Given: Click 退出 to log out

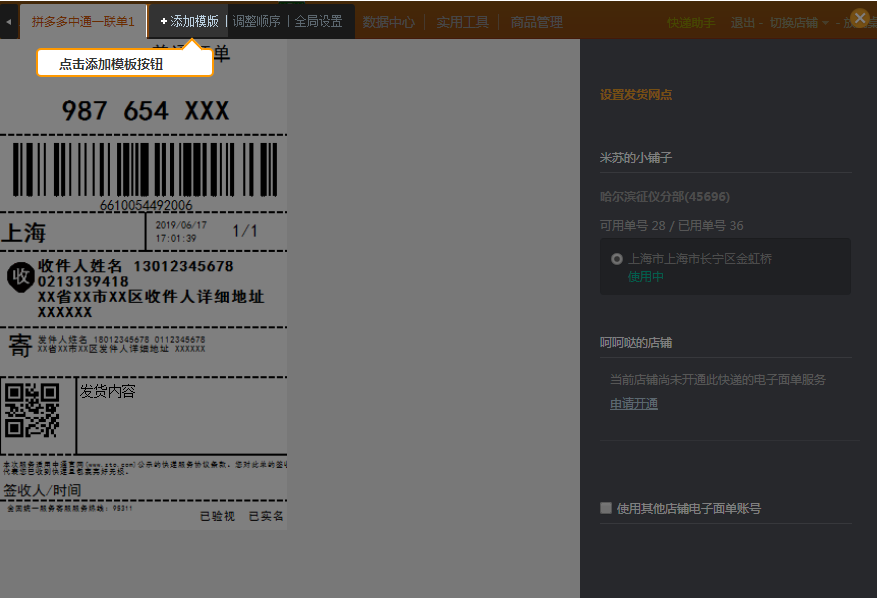Looking at the screenshot, I should click(743, 23).
